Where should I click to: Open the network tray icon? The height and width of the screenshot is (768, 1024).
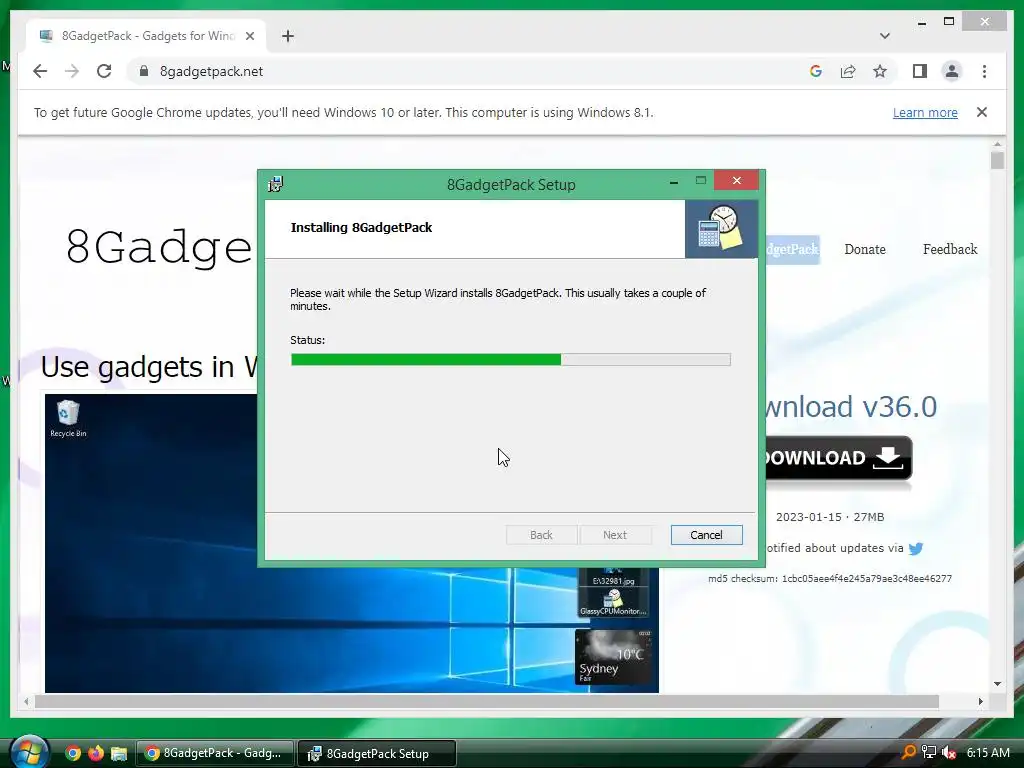[x=929, y=752]
